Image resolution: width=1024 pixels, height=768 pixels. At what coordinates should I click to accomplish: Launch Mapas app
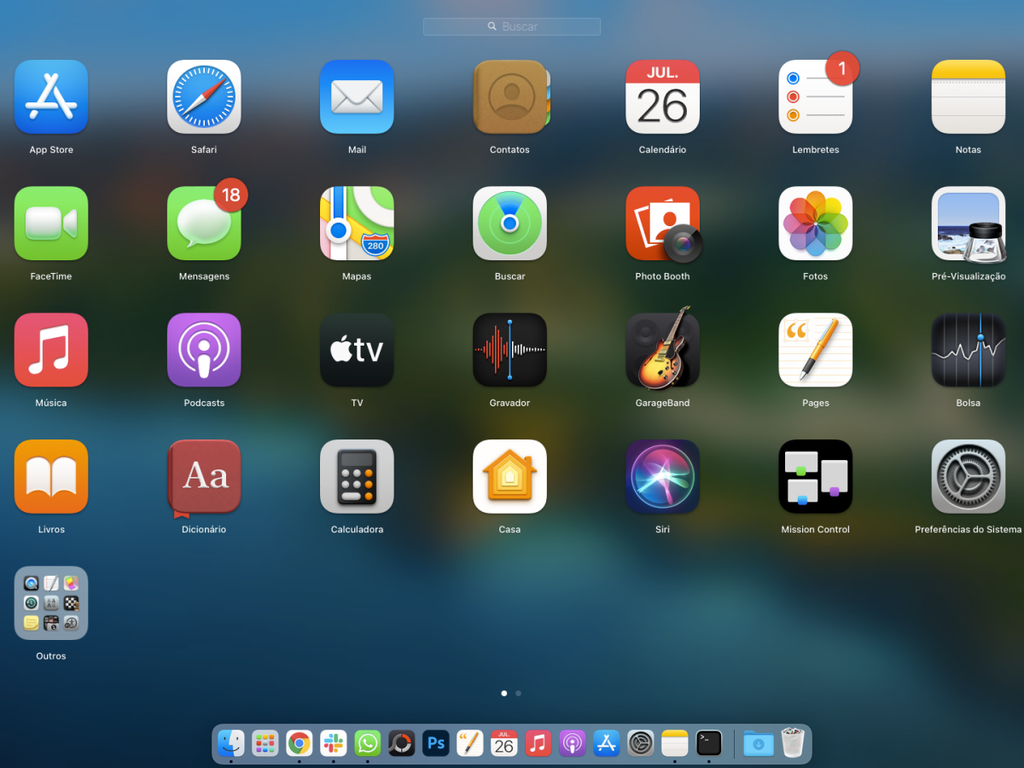[x=357, y=223]
